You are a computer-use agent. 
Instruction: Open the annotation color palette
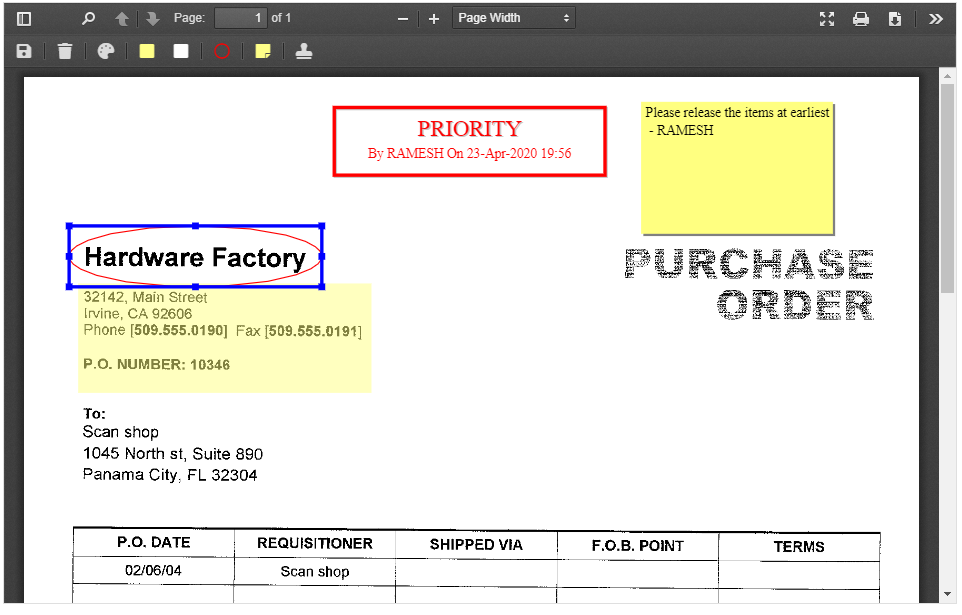coord(104,50)
